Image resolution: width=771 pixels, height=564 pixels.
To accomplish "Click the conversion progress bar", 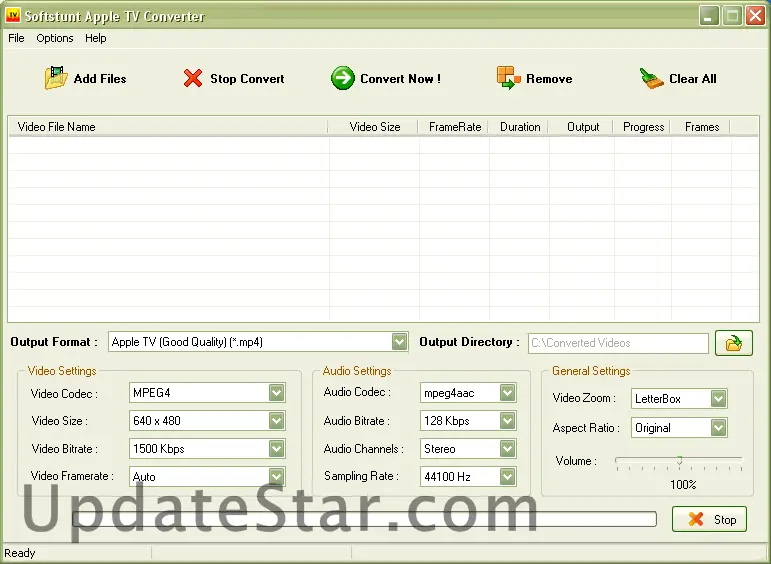I will (x=364, y=519).
